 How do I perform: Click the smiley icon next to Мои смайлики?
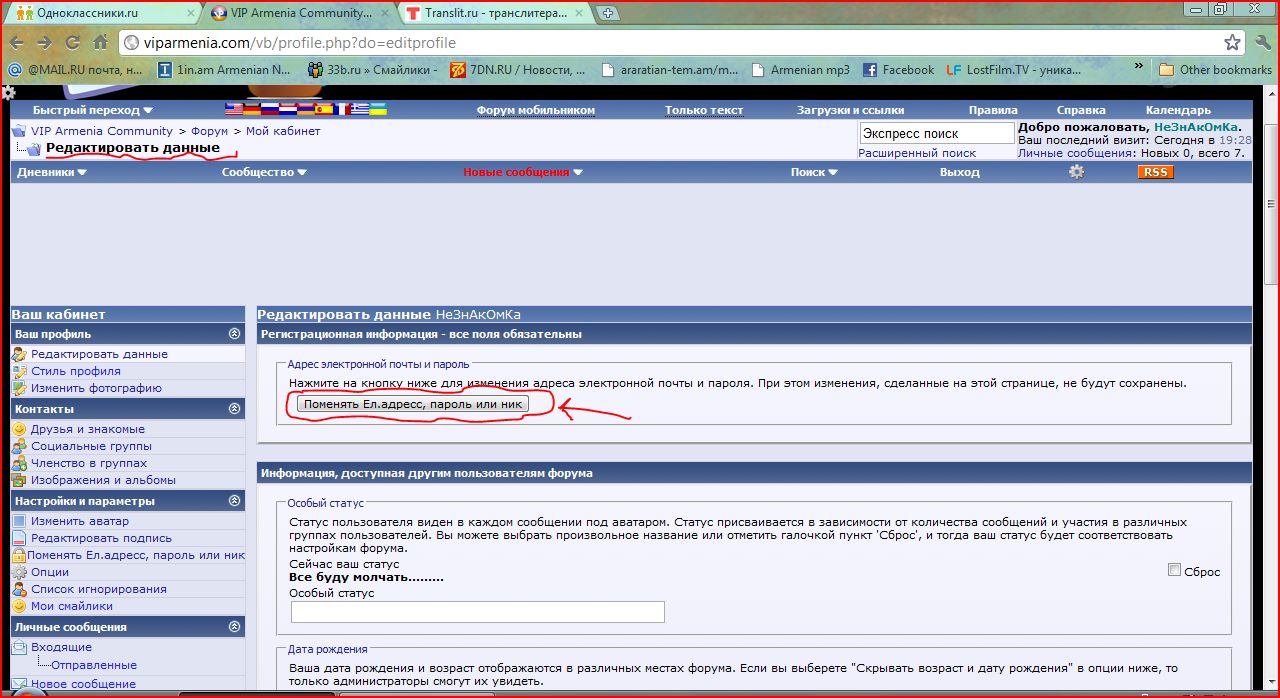(19, 606)
